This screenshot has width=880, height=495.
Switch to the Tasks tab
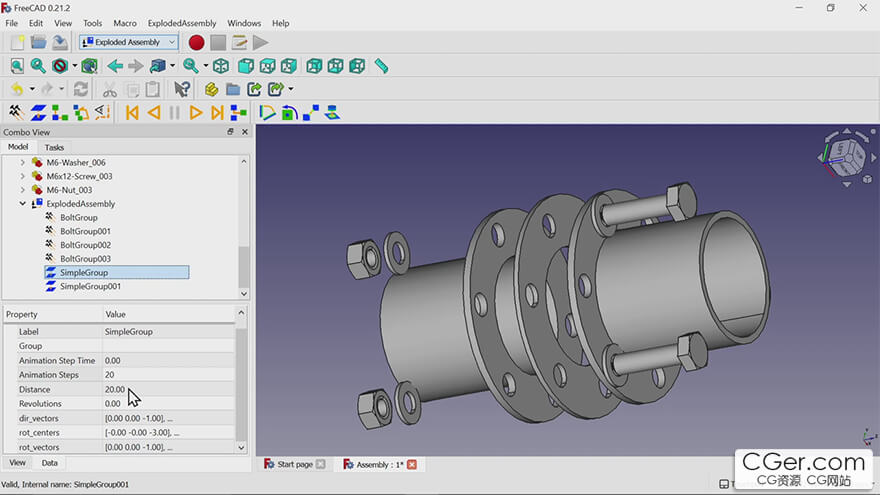54,147
